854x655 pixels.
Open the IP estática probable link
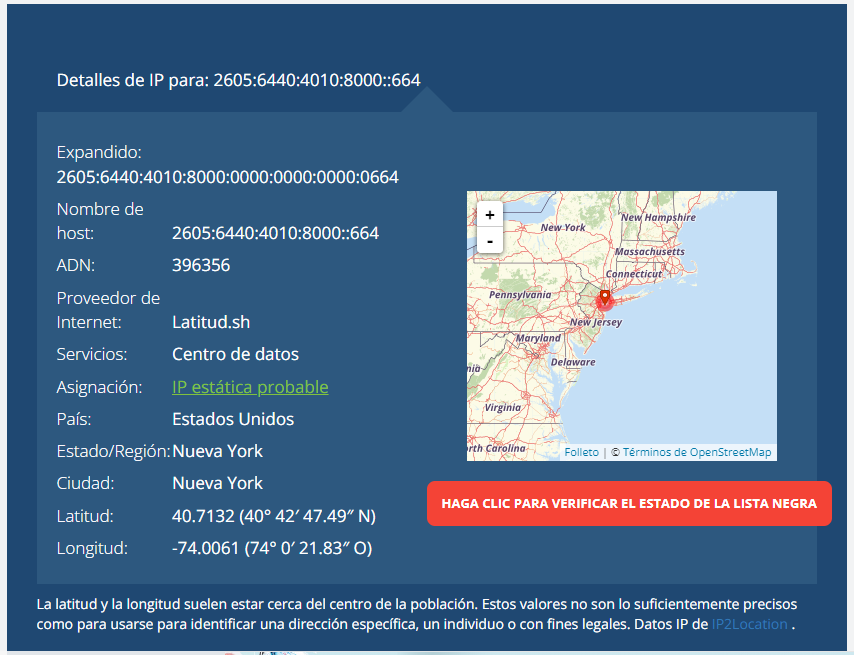[250, 387]
